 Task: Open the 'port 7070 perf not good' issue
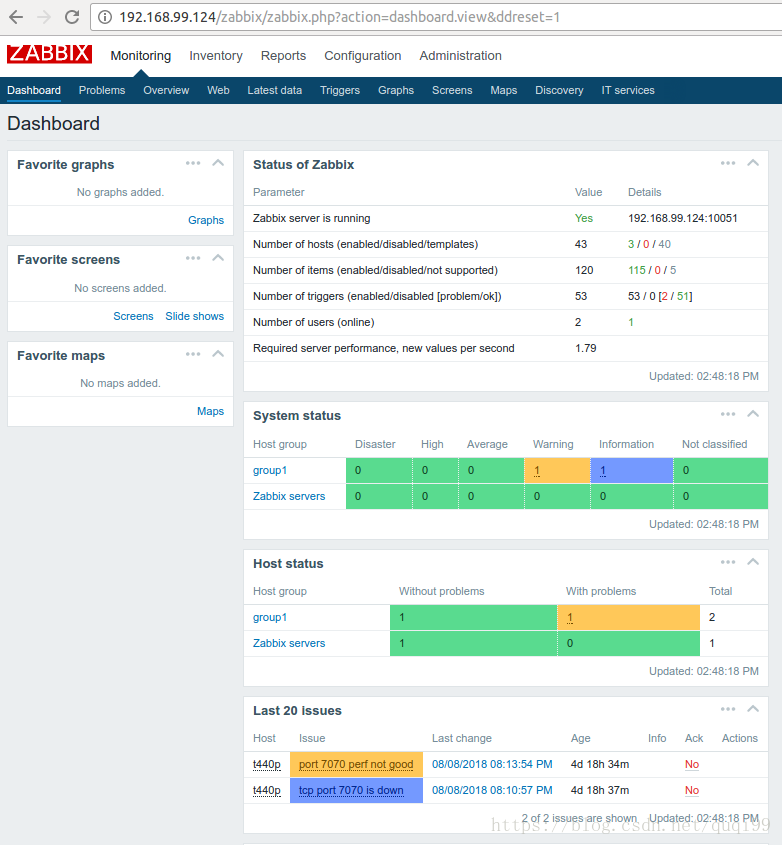pyautogui.click(x=356, y=765)
